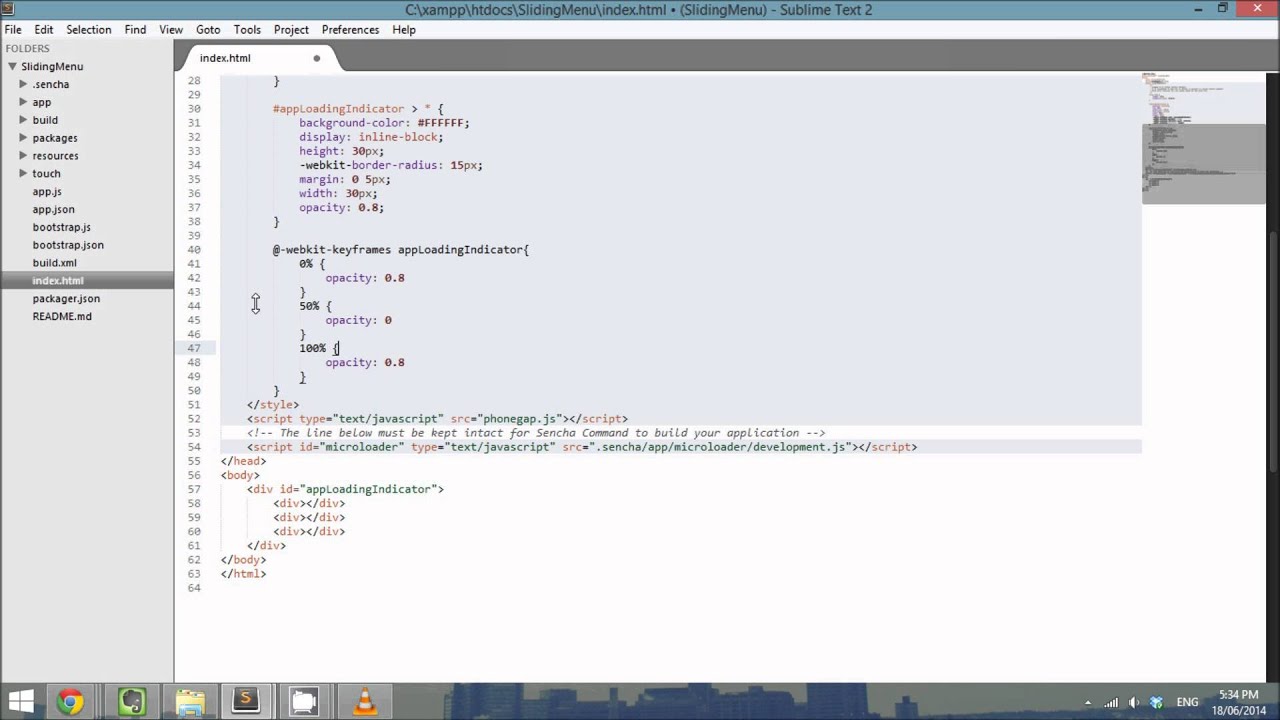Open packager.json in the sidebar

[66, 298]
